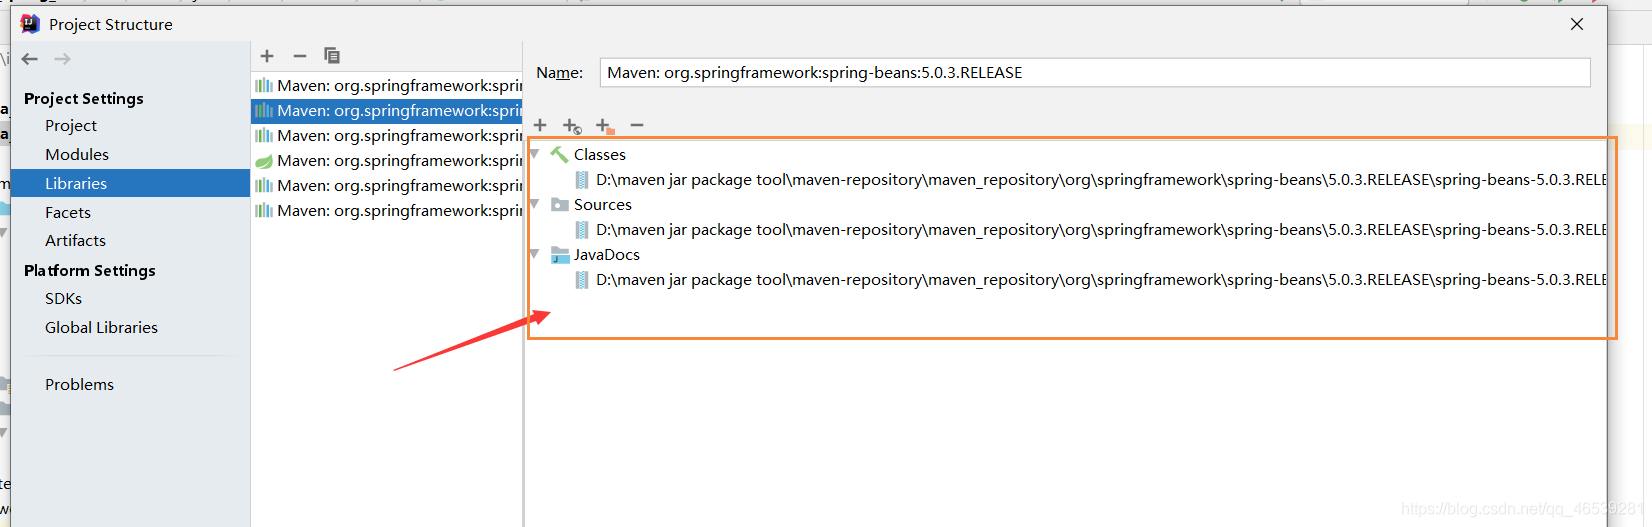
Task: Select Libraries in the settings sidebar
Action: [130, 183]
